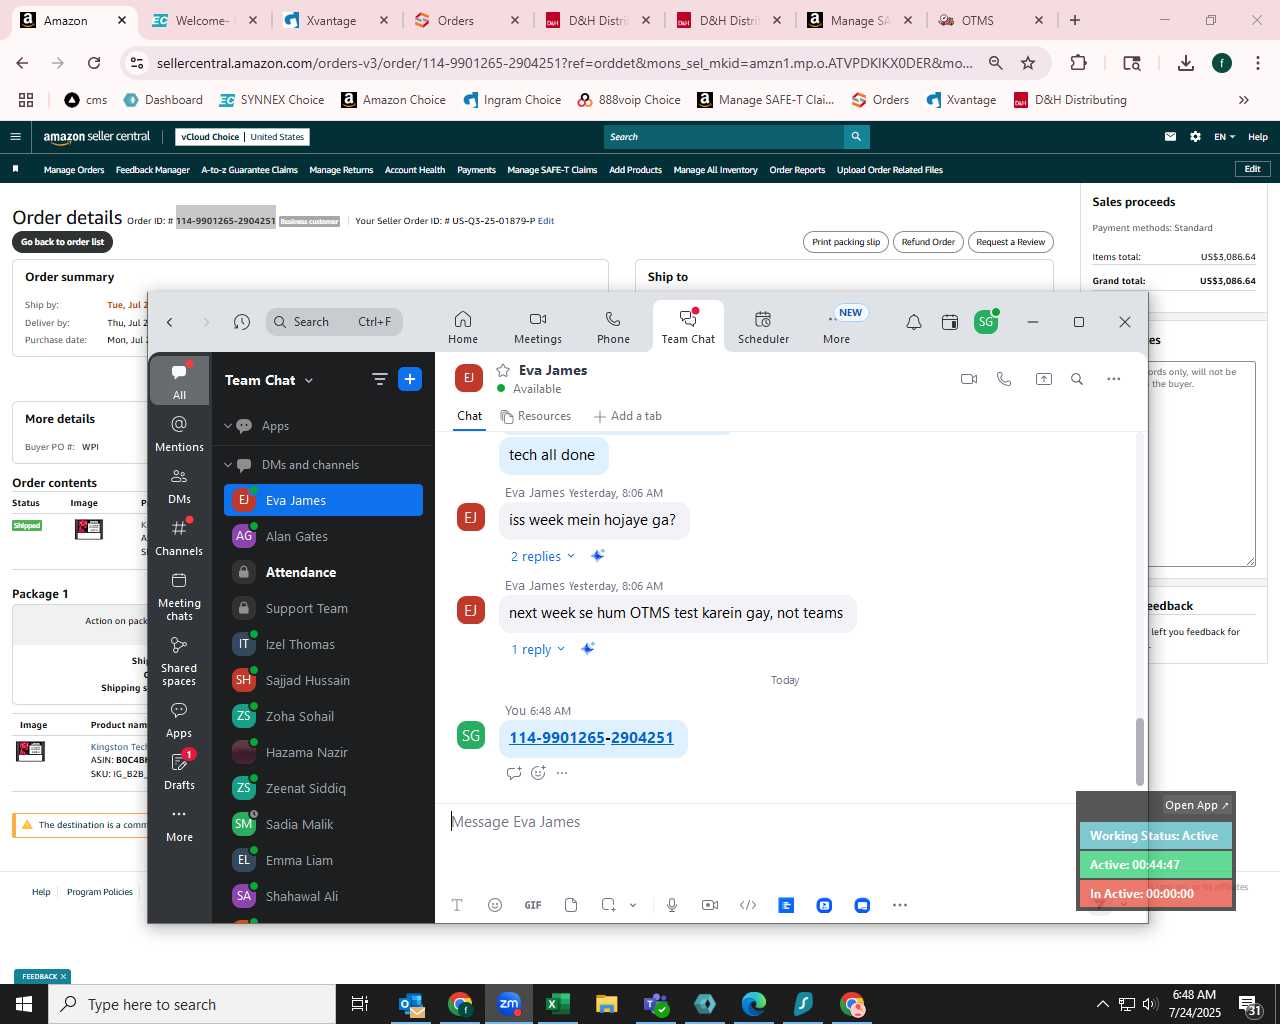Record an audio message
The image size is (1280, 1024).
coord(672,905)
